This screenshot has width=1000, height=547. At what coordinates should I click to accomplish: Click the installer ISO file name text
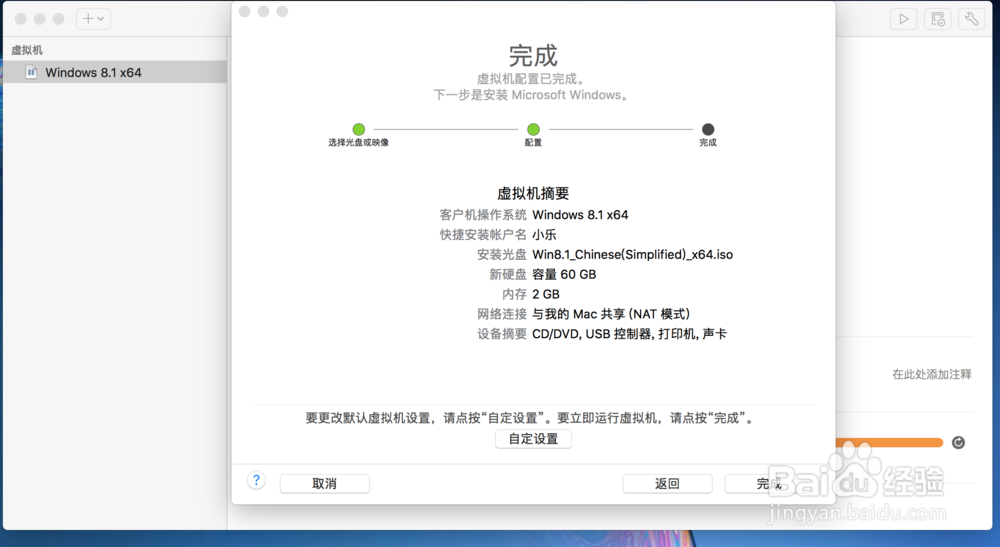[x=633, y=254]
